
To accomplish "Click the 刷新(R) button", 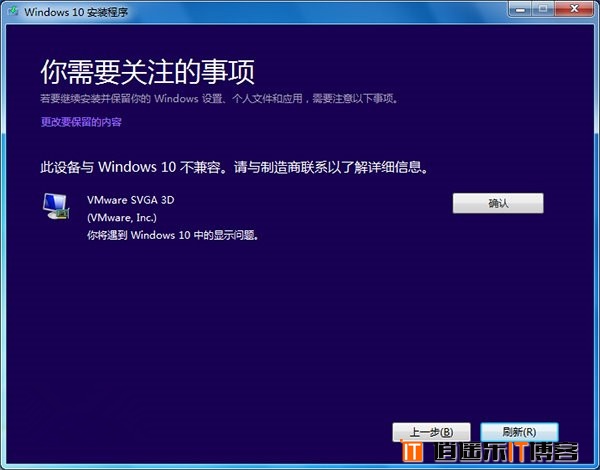I will (519, 432).
